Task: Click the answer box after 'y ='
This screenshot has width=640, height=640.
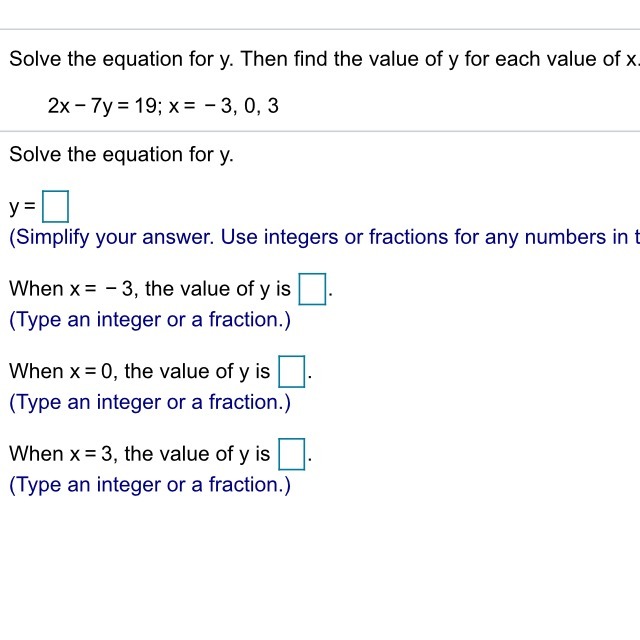Action: pos(56,207)
